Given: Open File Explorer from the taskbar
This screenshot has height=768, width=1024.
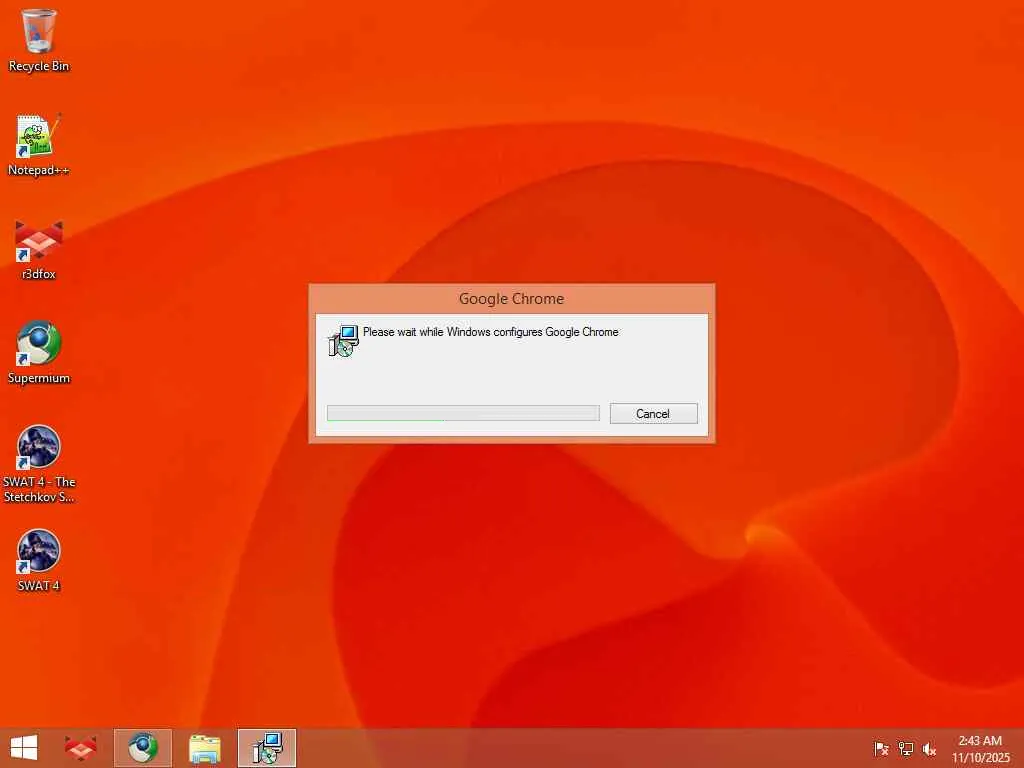Looking at the screenshot, I should [x=204, y=748].
